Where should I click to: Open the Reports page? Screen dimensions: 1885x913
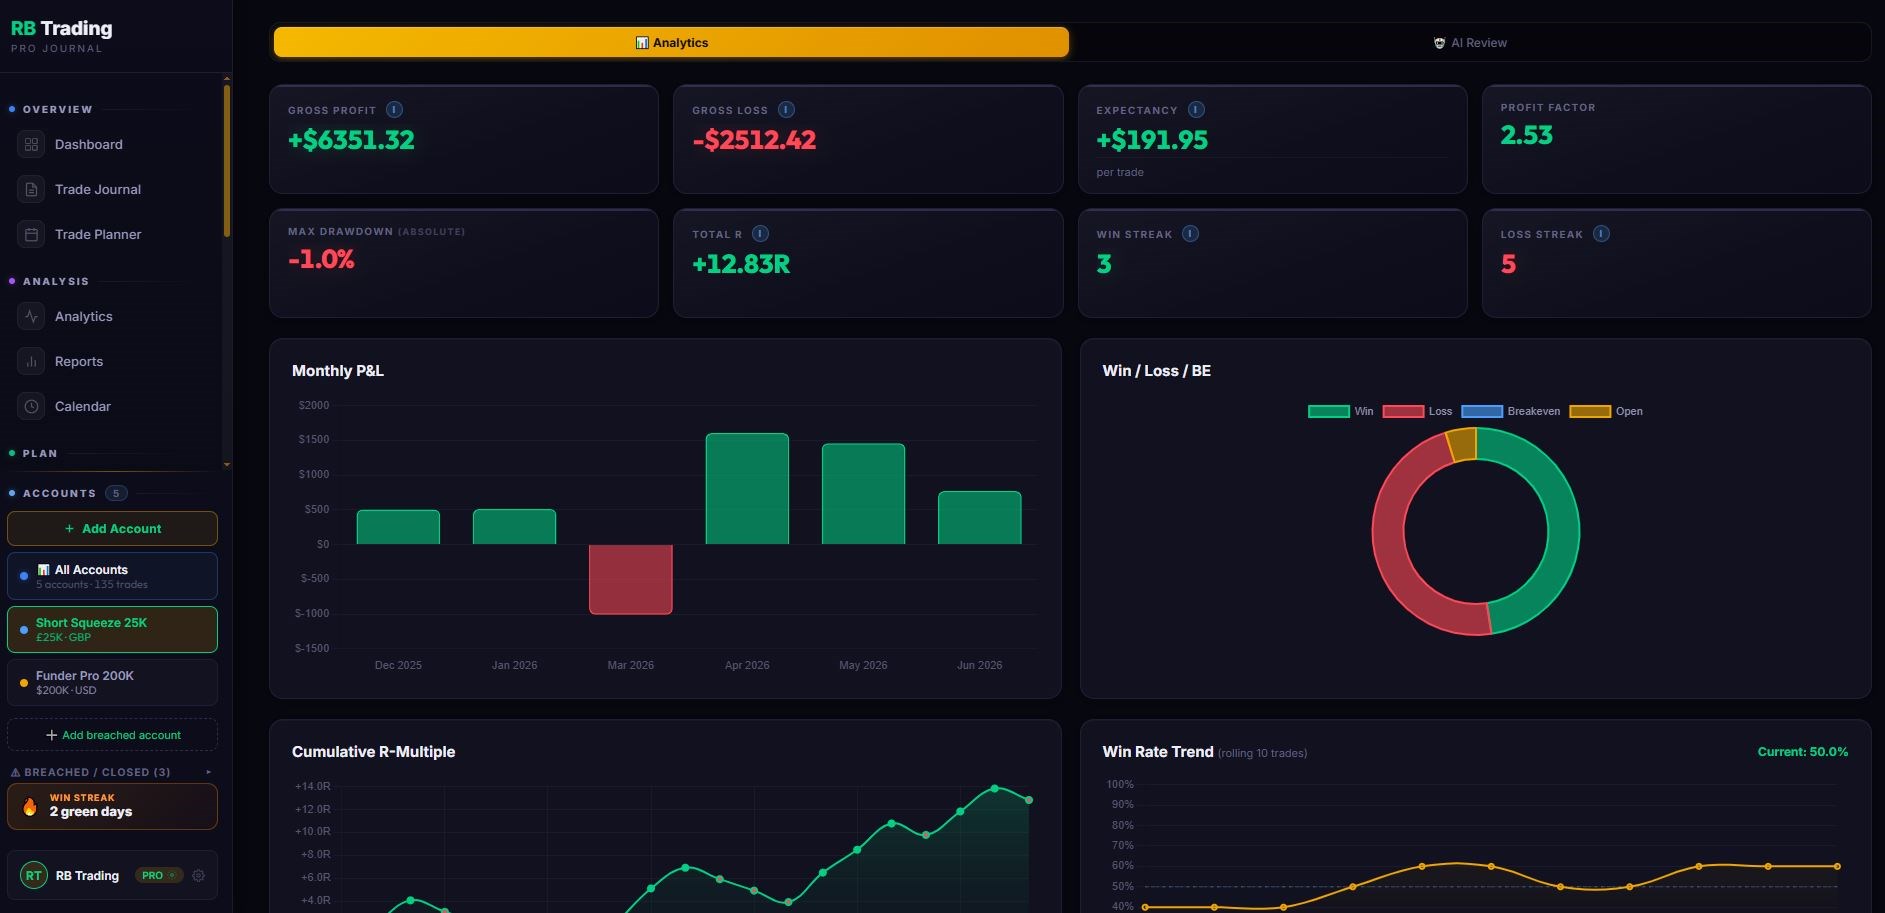coord(113,361)
